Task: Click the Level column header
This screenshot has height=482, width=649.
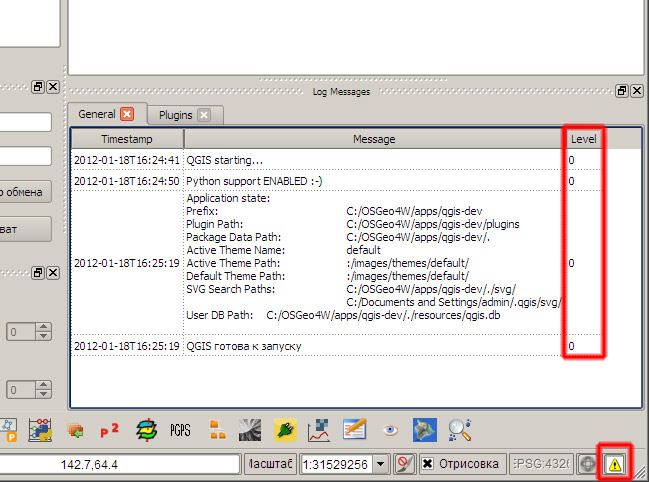Action: pyautogui.click(x=584, y=139)
